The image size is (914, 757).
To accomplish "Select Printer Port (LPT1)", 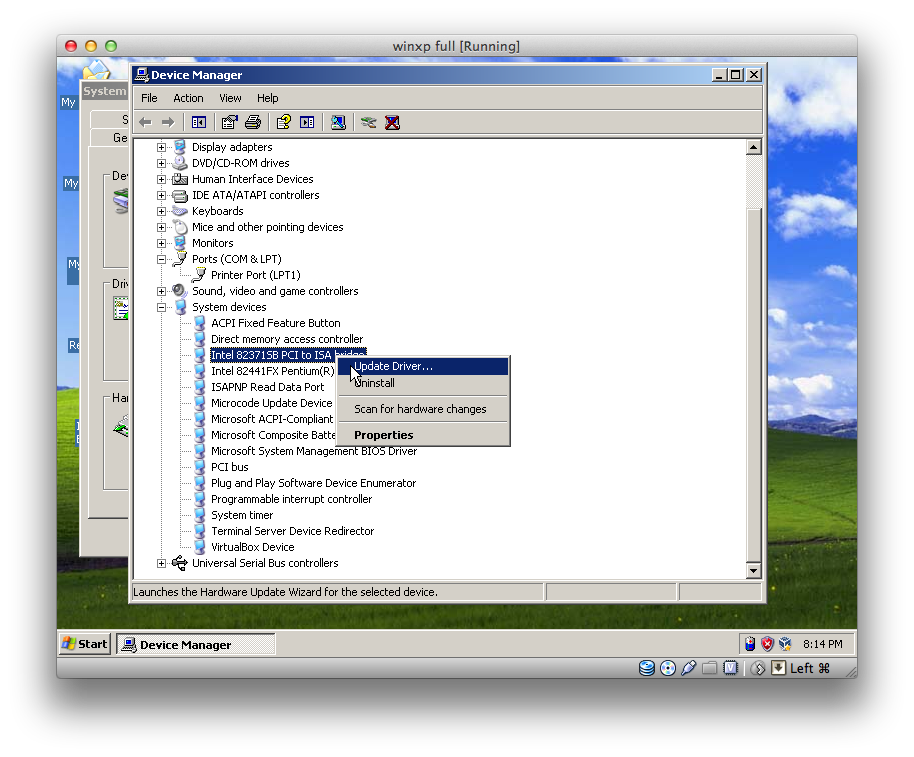I will pos(255,275).
